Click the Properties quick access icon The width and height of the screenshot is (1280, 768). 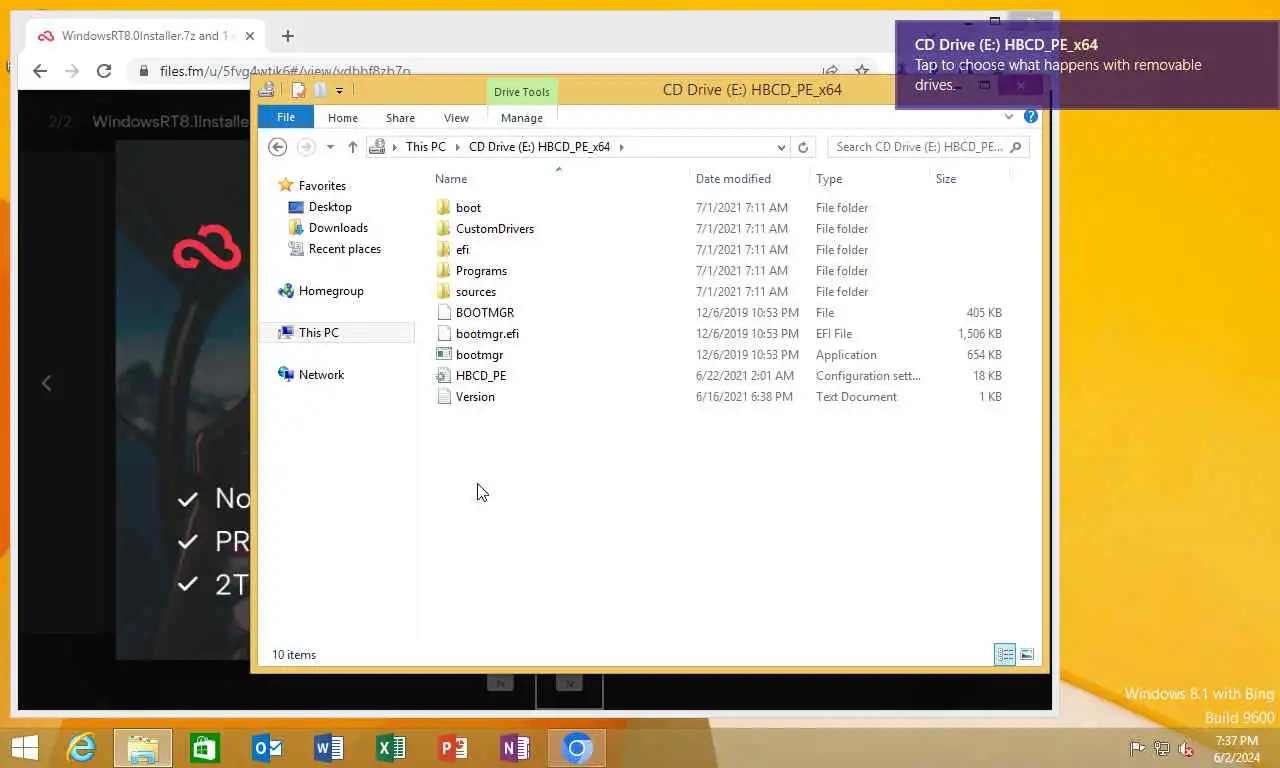(298, 90)
